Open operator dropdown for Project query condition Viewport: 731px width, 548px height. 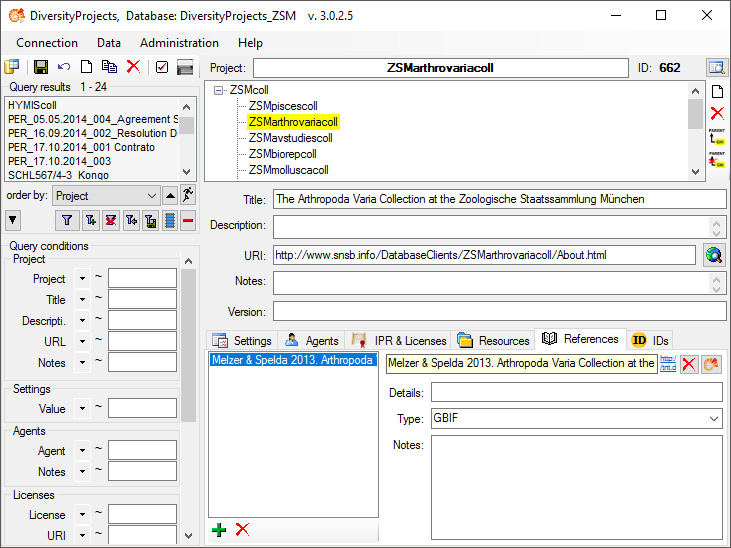(x=83, y=278)
